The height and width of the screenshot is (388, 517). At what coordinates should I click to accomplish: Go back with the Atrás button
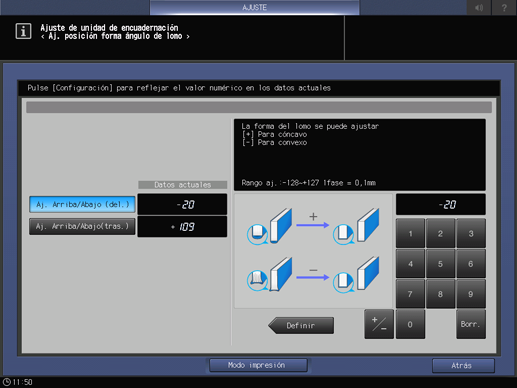[x=463, y=366]
